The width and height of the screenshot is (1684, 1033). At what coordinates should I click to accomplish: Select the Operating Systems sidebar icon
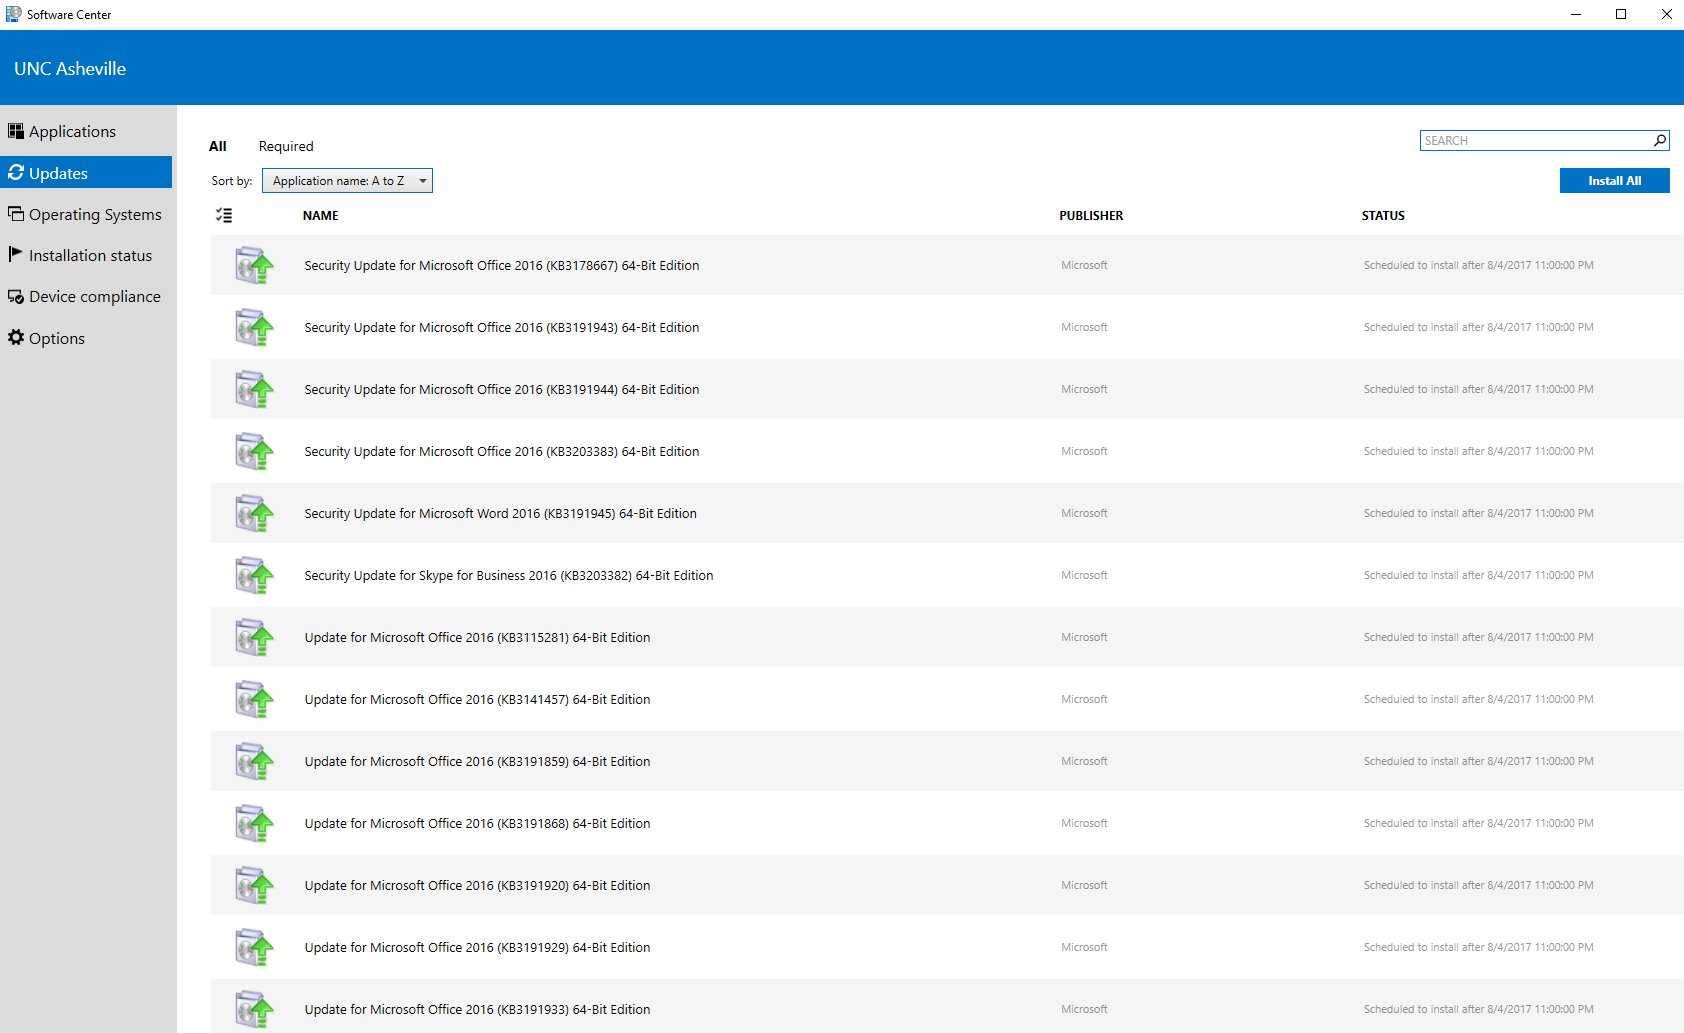[16, 213]
